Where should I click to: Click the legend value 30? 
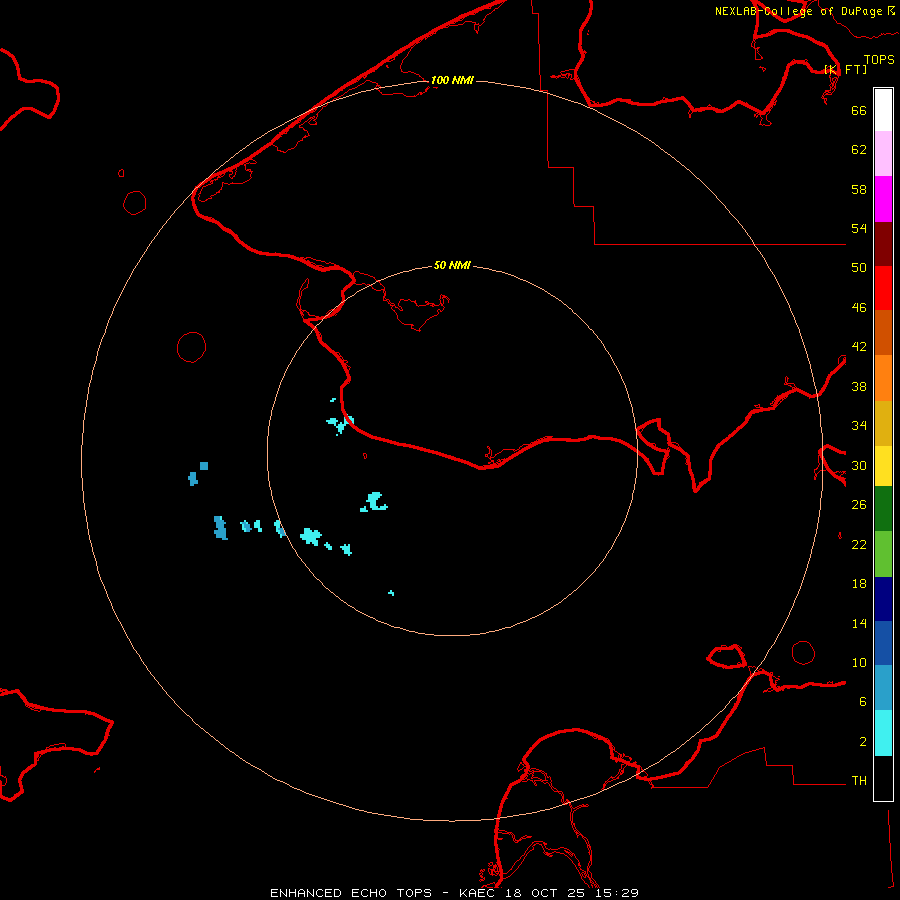coord(859,465)
